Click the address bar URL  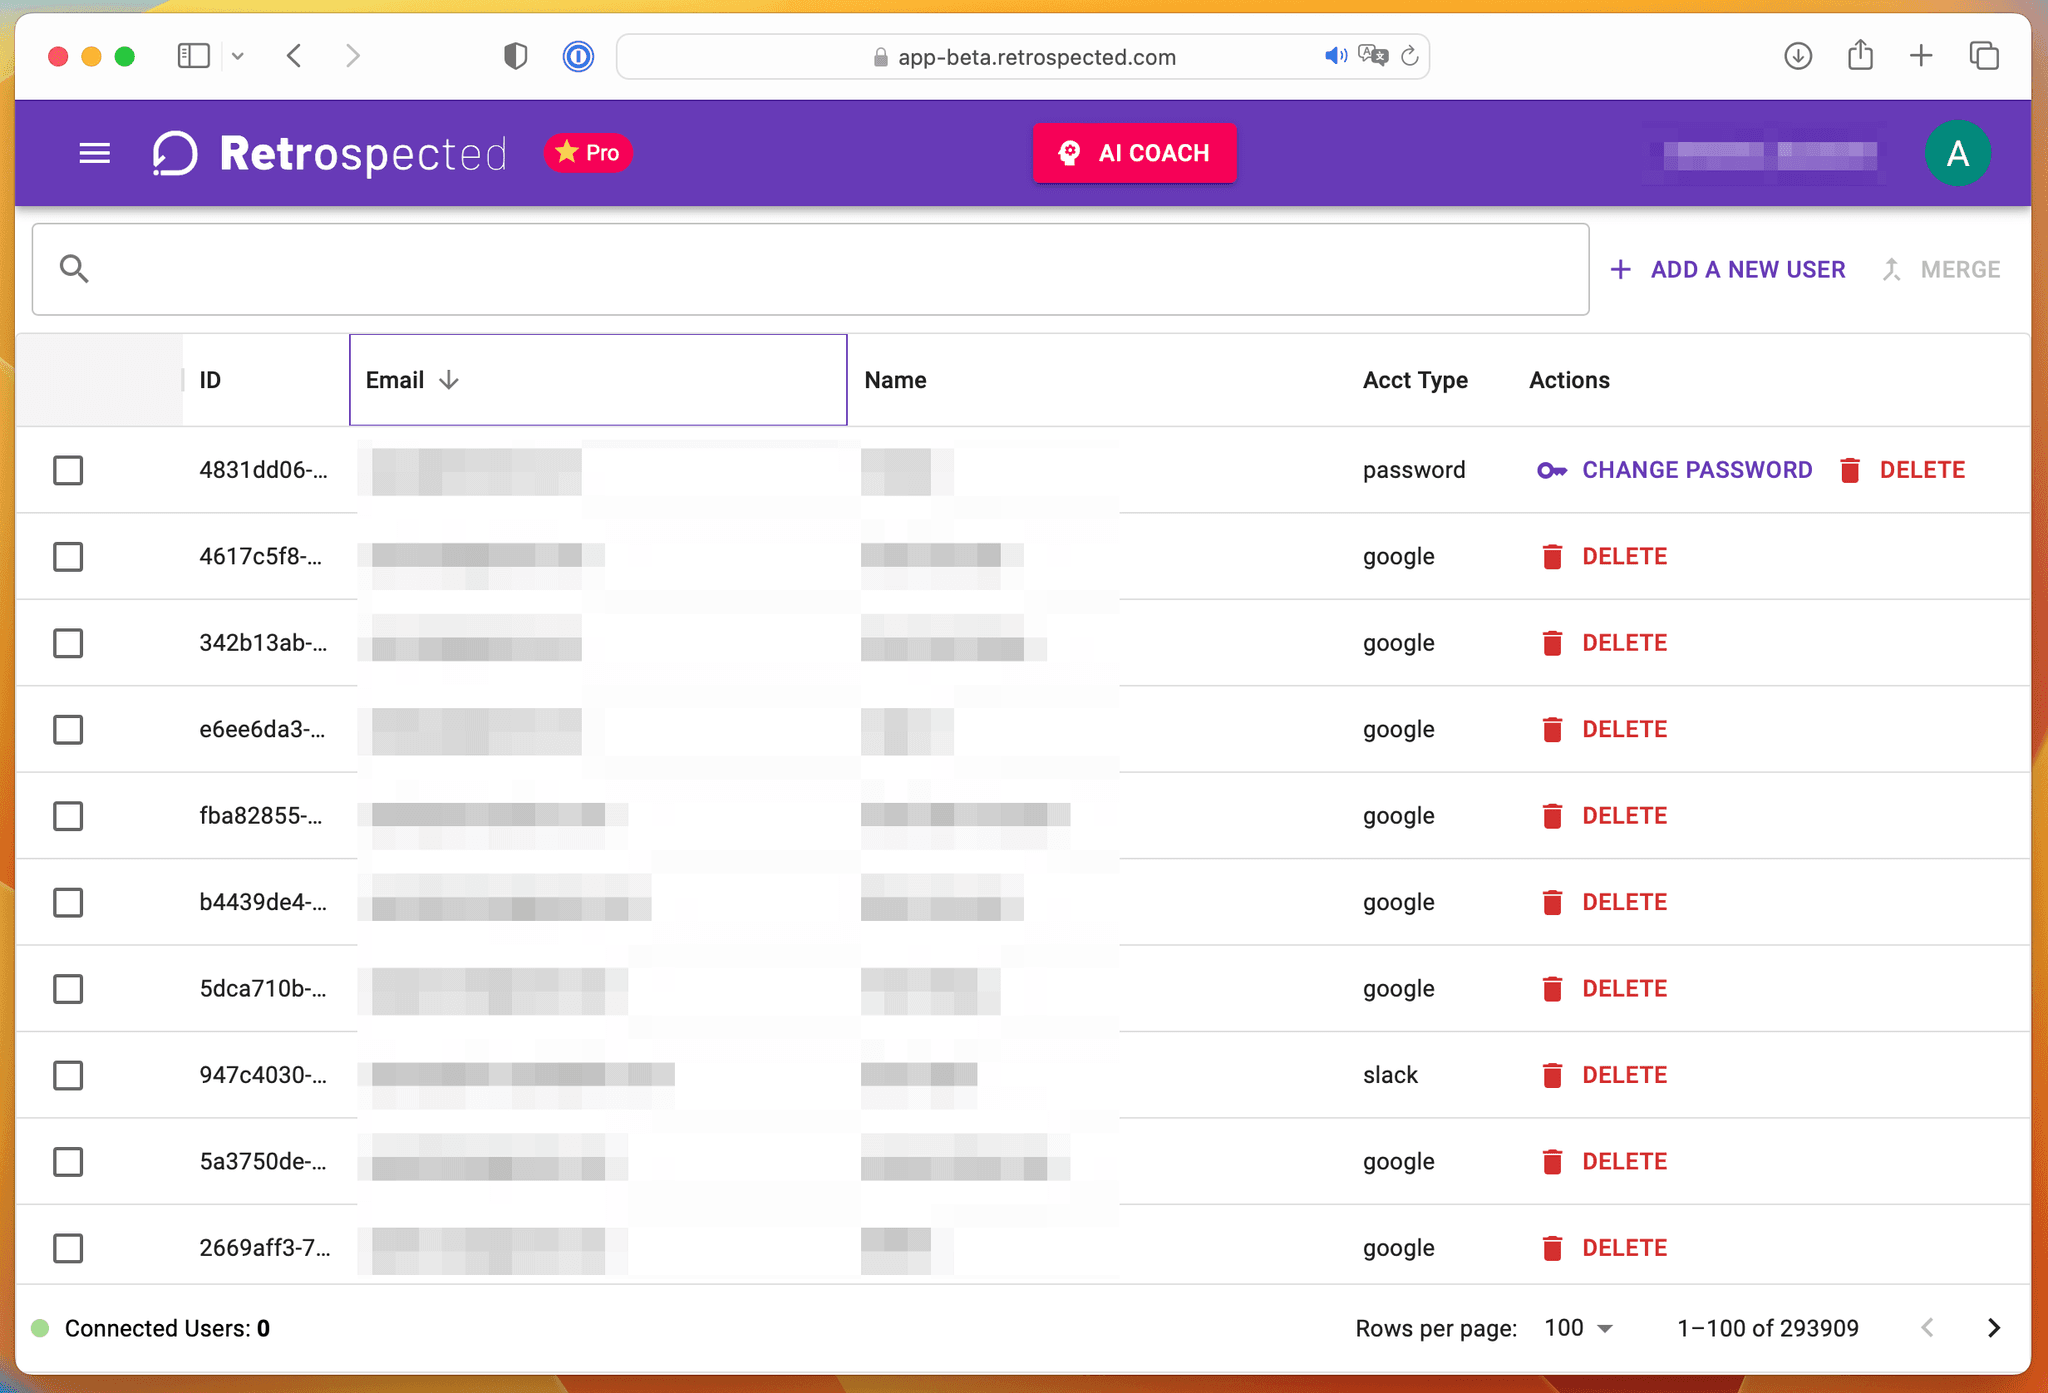click(1036, 57)
